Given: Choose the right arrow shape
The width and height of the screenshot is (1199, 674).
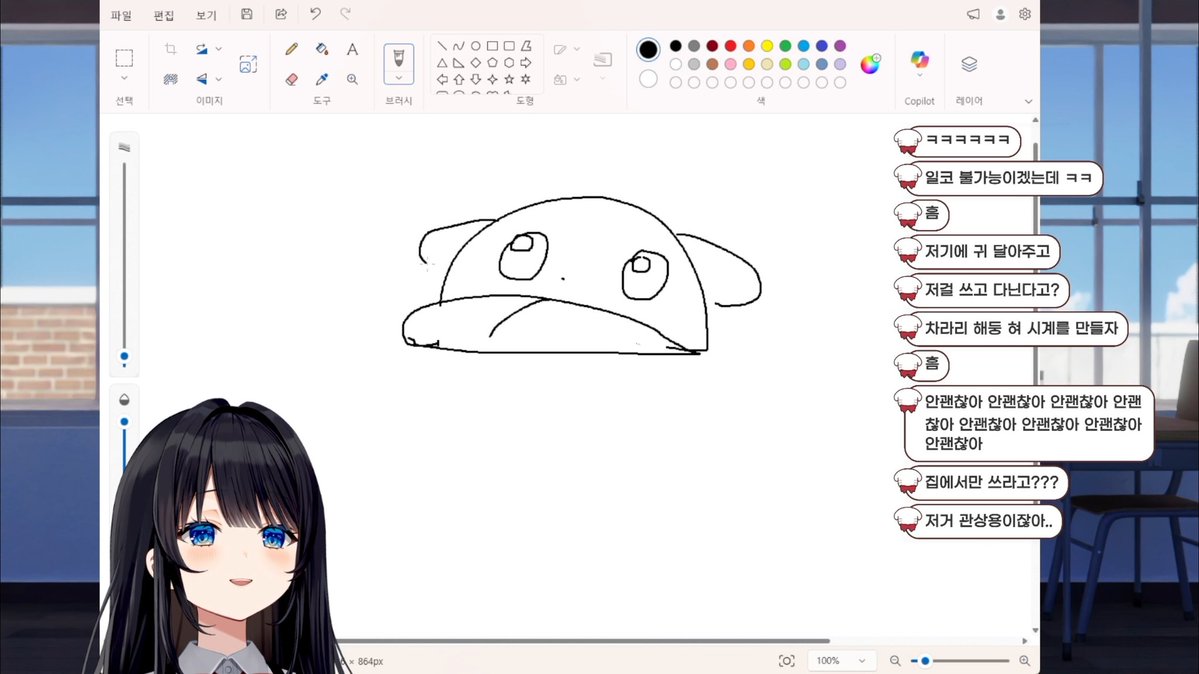Looking at the screenshot, I should point(526,63).
